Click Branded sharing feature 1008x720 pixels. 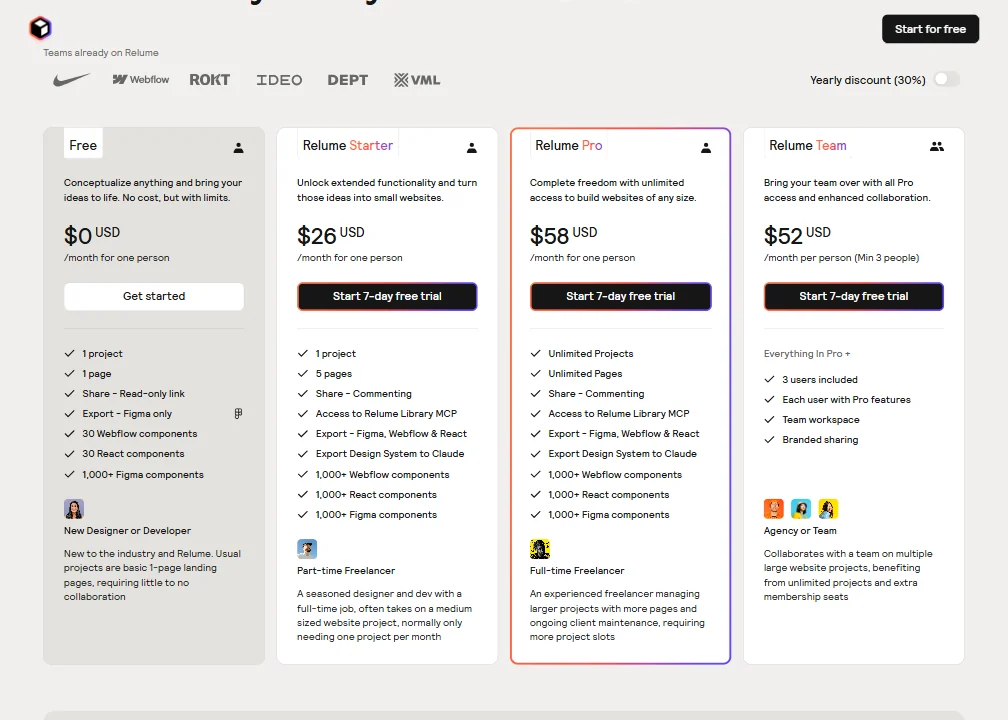pos(820,440)
